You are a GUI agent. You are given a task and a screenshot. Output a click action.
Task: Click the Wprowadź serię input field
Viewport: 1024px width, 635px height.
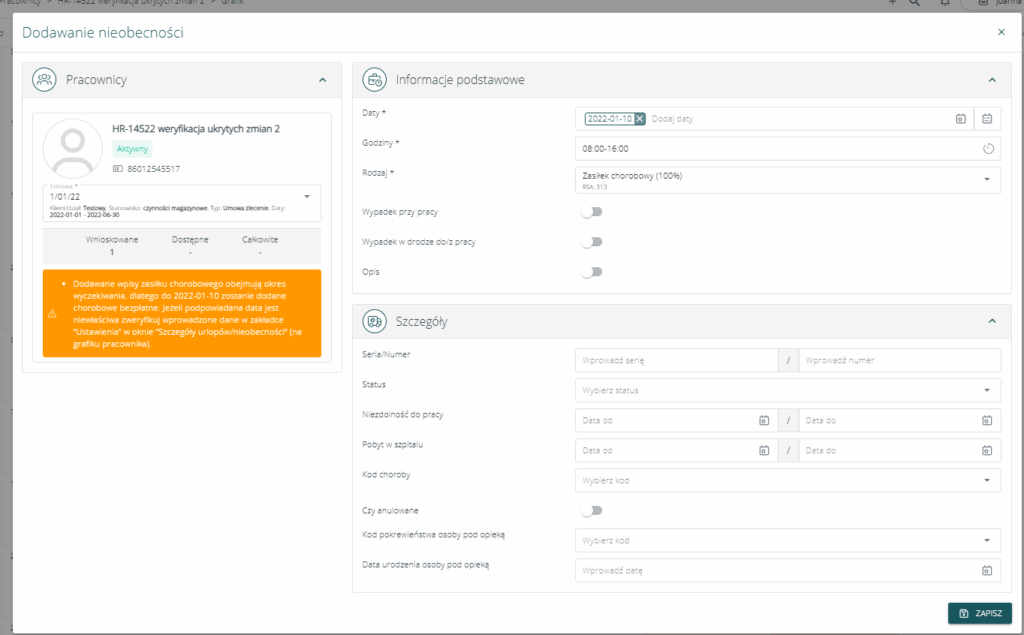pyautogui.click(x=676, y=360)
